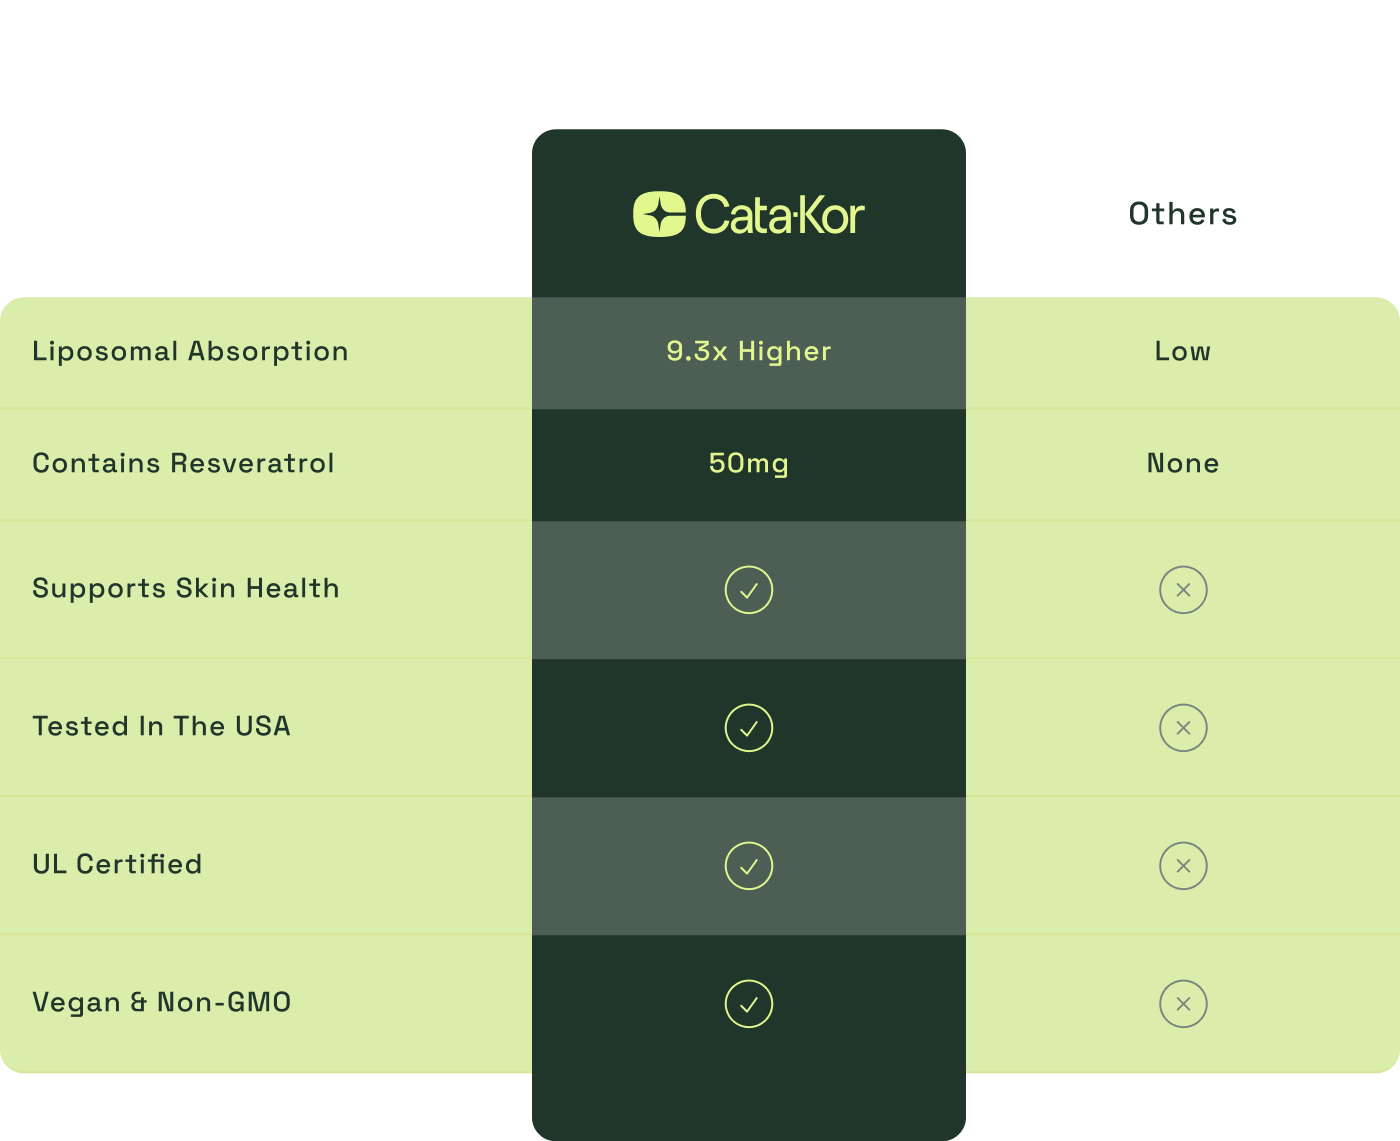Click the checkmark icon for Vegan & Non-GMO
The image size is (1400, 1141).
click(x=749, y=1004)
